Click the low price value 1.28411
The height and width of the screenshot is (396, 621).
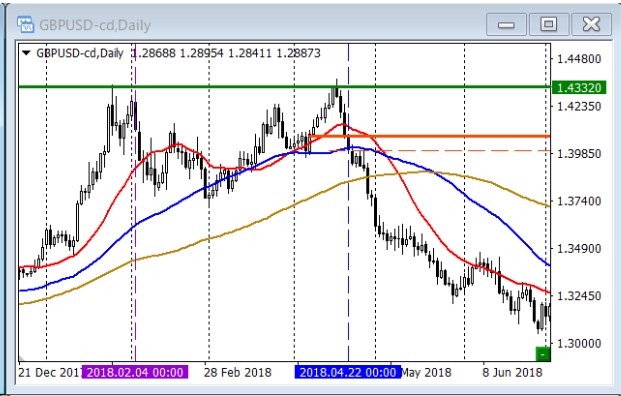250,53
